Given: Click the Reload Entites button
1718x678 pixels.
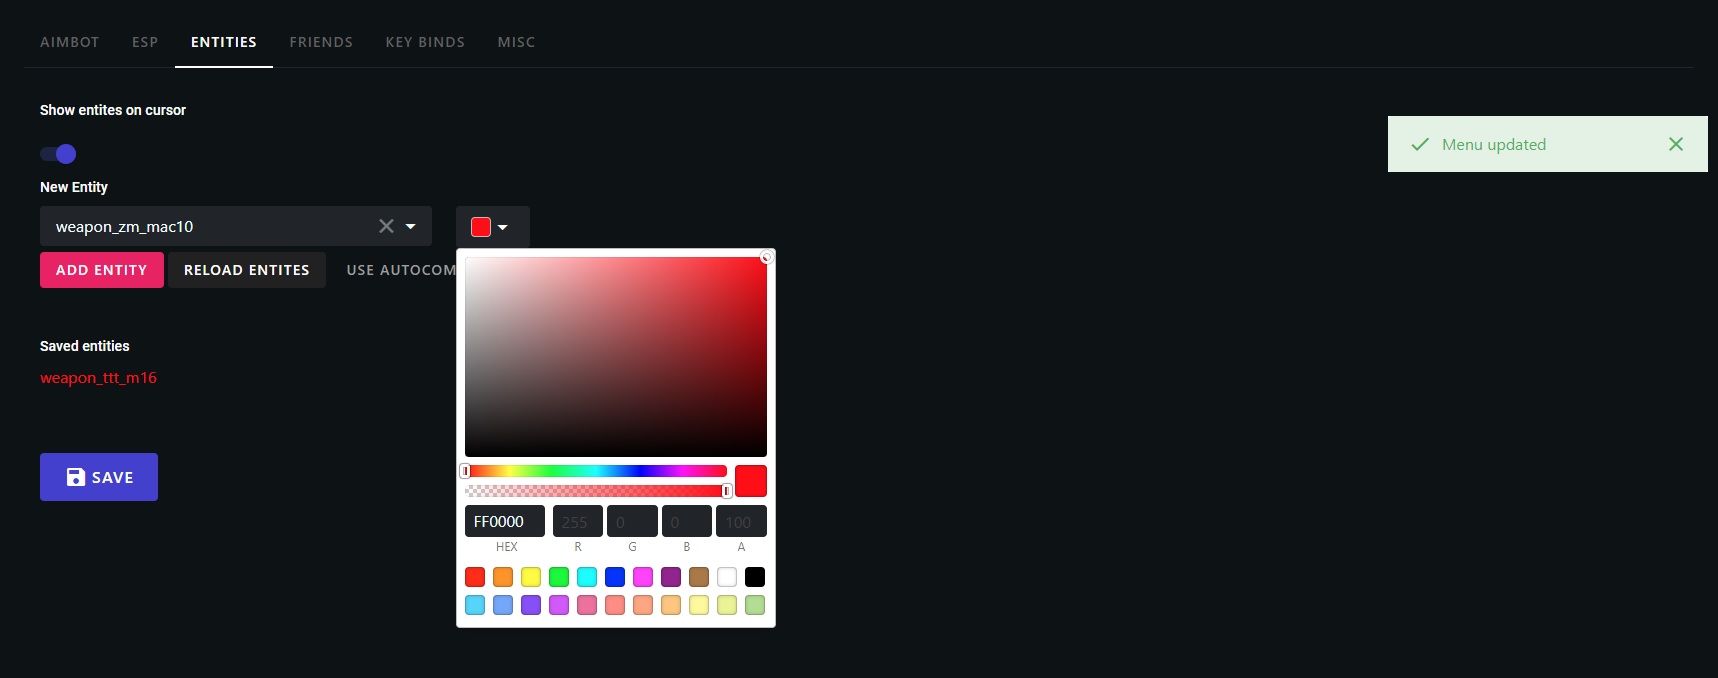Looking at the screenshot, I should [246, 270].
